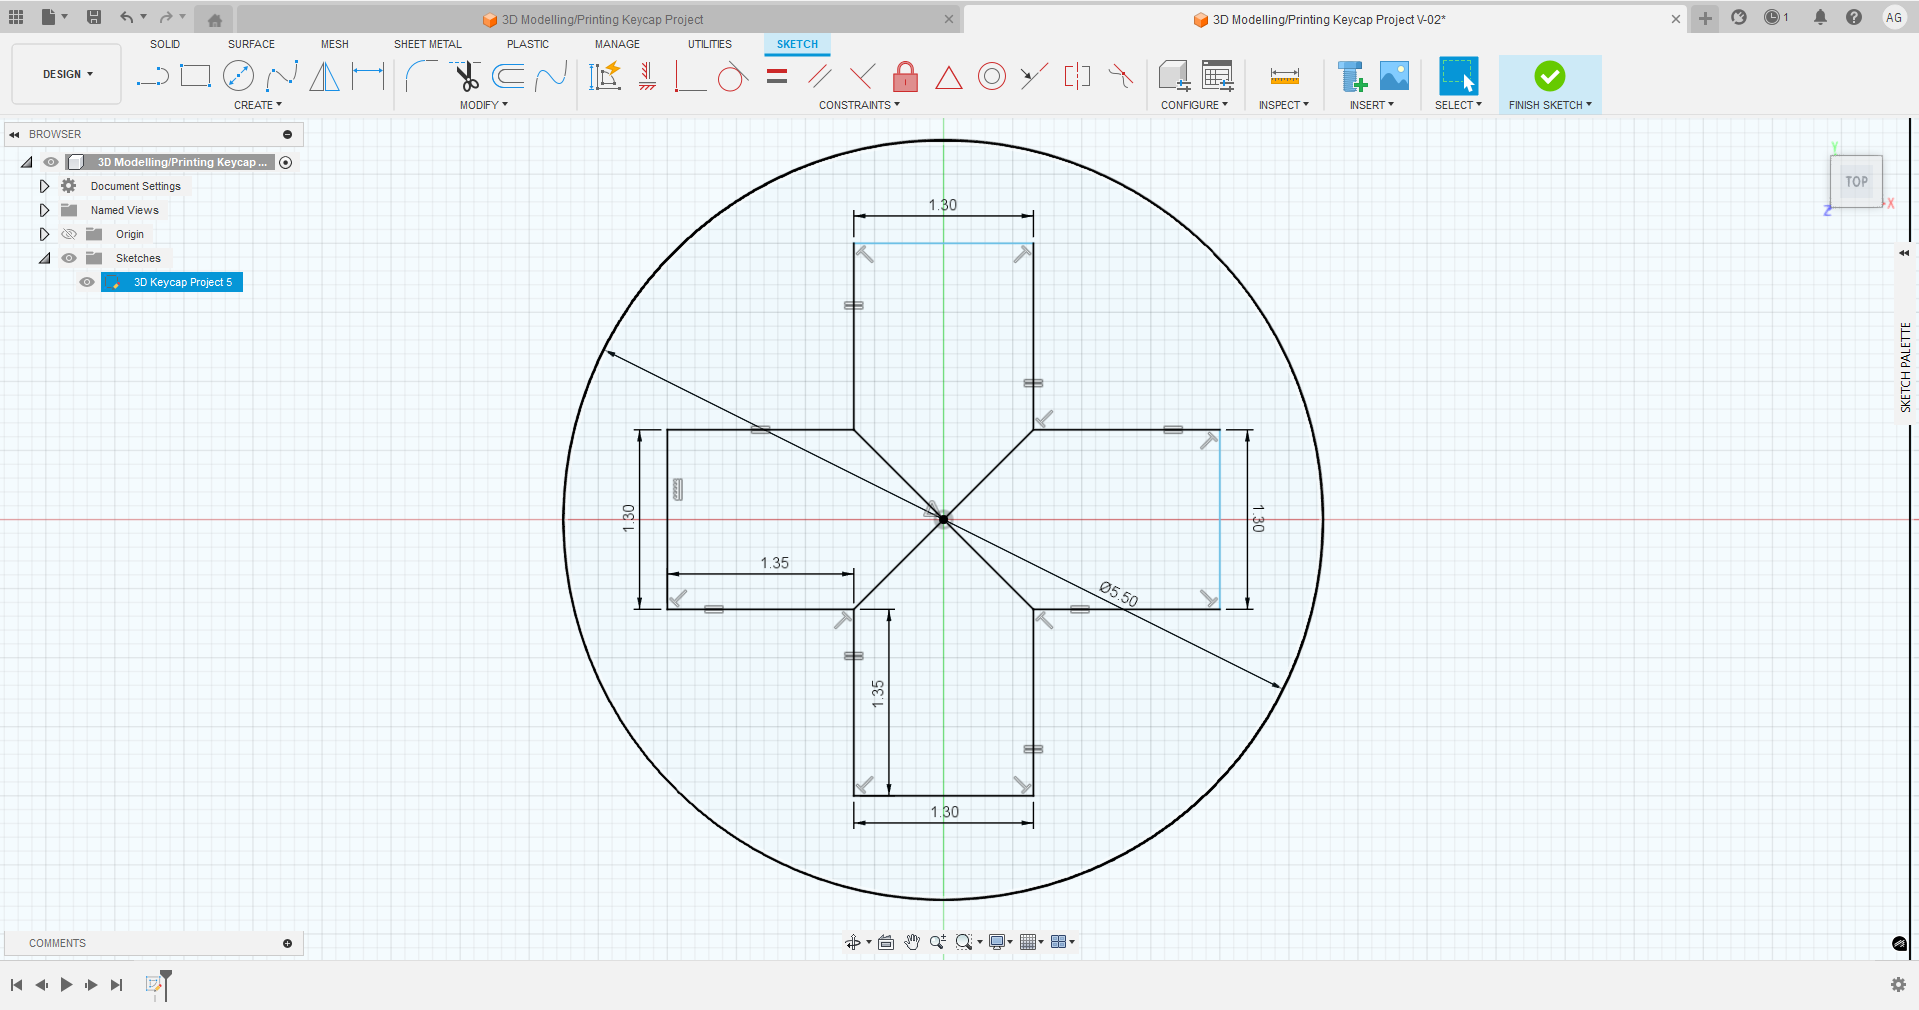Viewport: 1919px width, 1010px height.
Task: Select the 2-Point Rectangle tool
Action: click(x=195, y=76)
